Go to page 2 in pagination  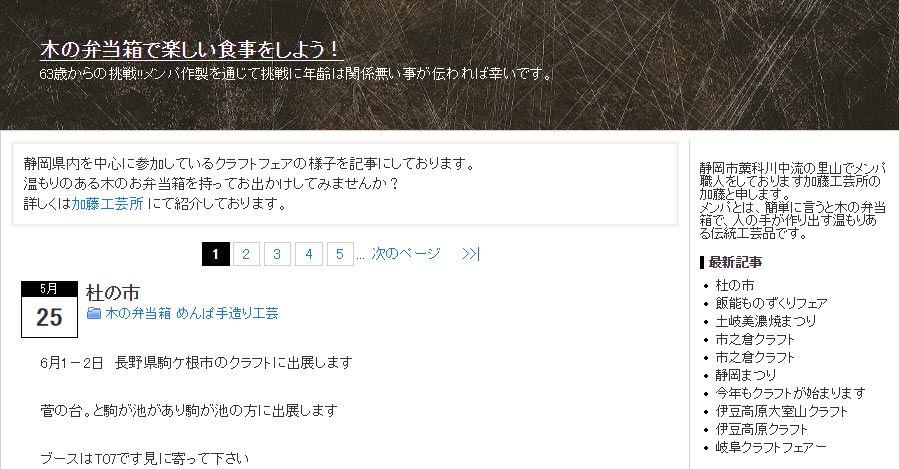(246, 254)
